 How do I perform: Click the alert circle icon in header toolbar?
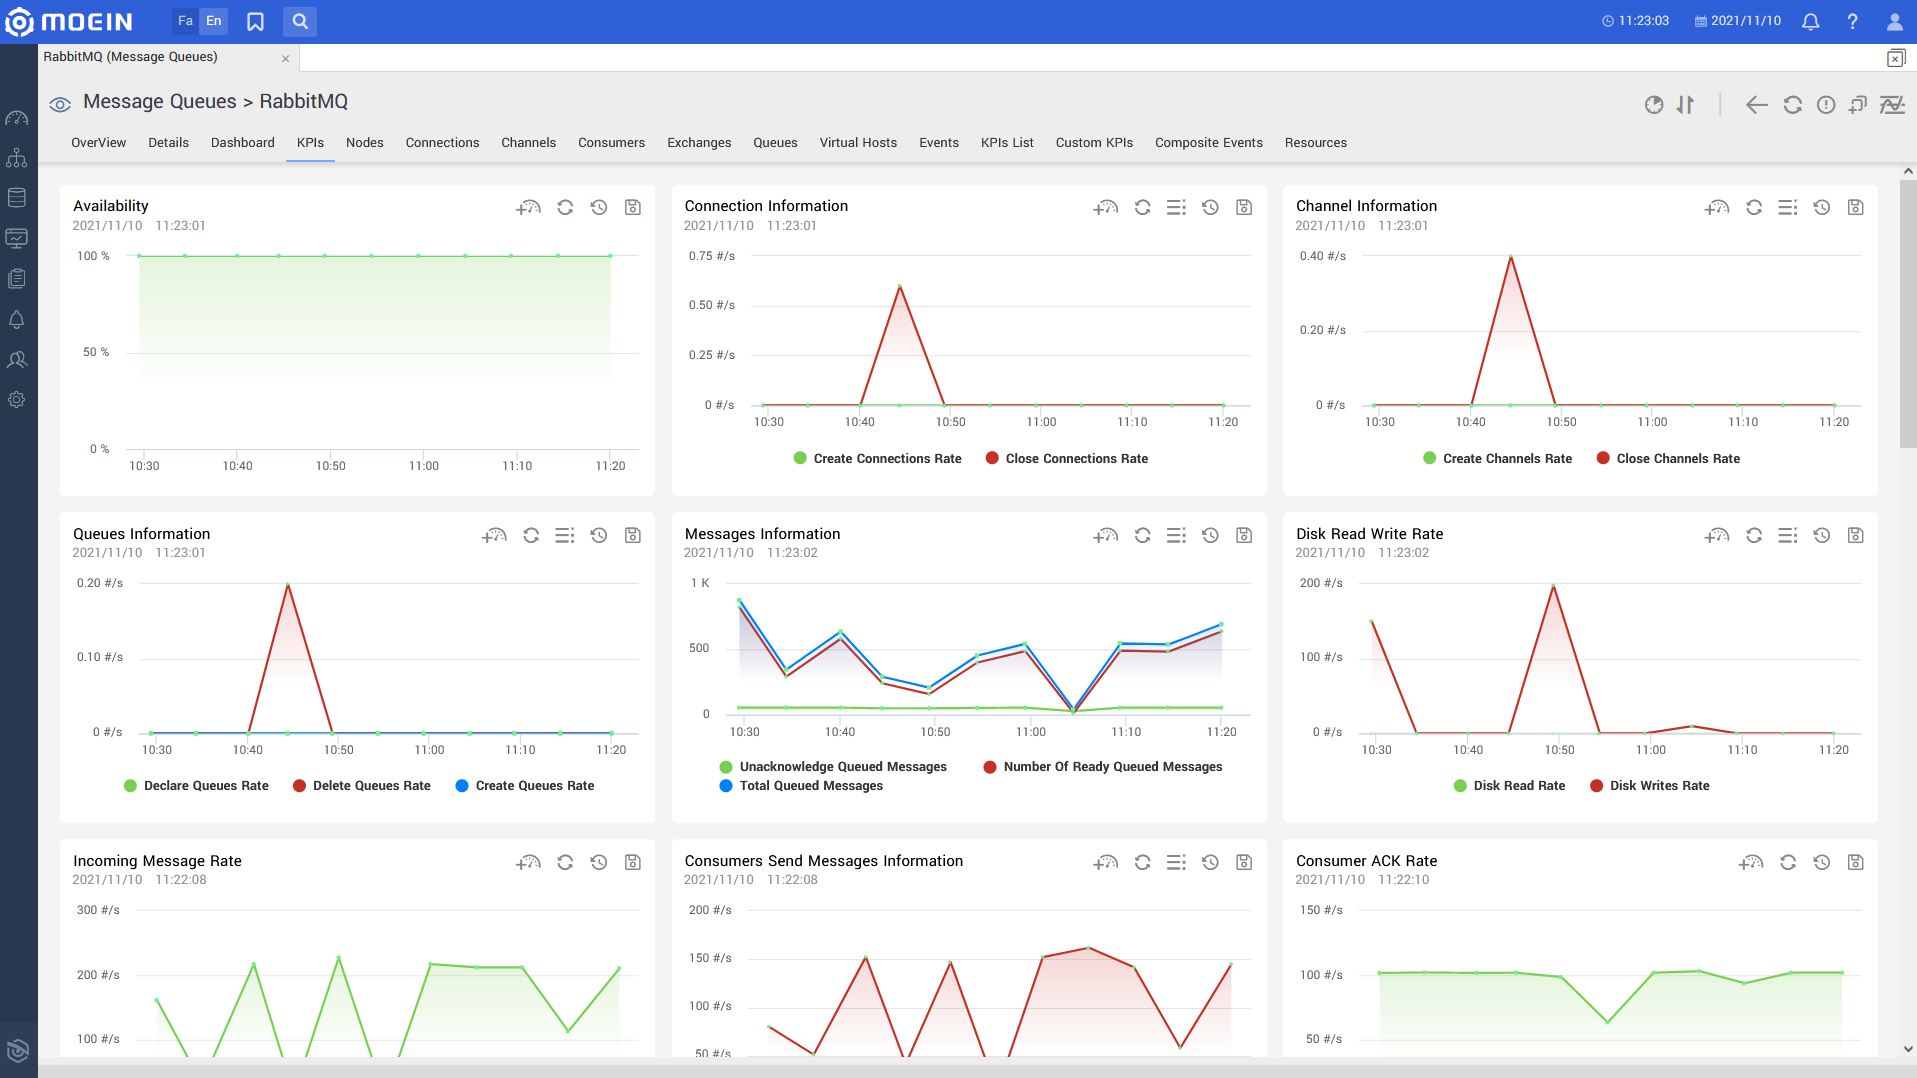pyautogui.click(x=1826, y=105)
